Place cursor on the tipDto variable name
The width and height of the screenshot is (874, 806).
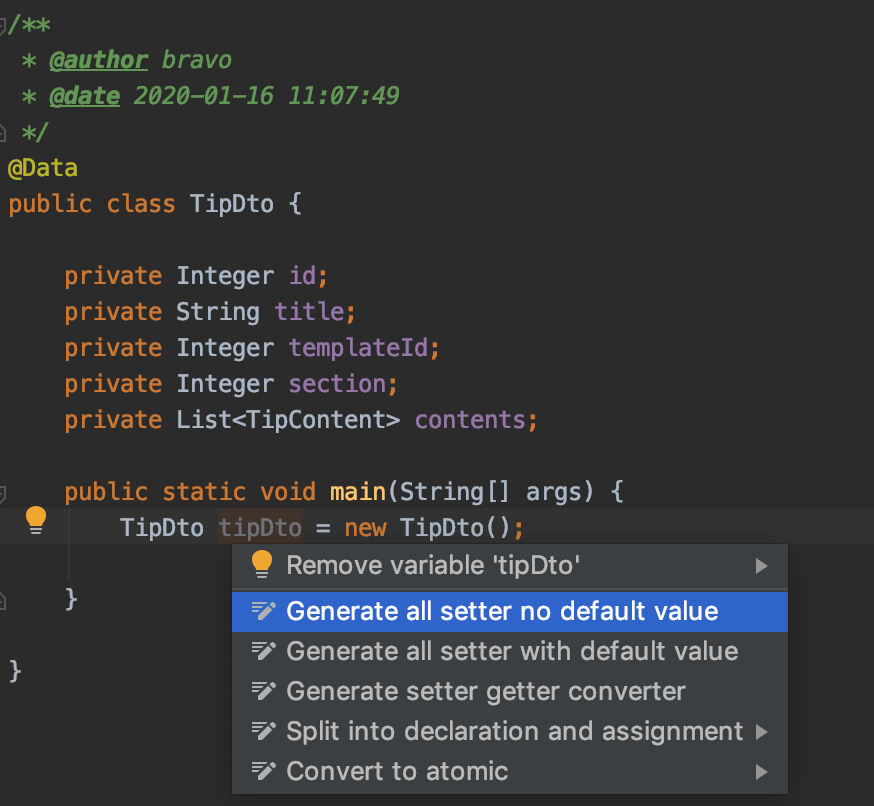tap(260, 527)
